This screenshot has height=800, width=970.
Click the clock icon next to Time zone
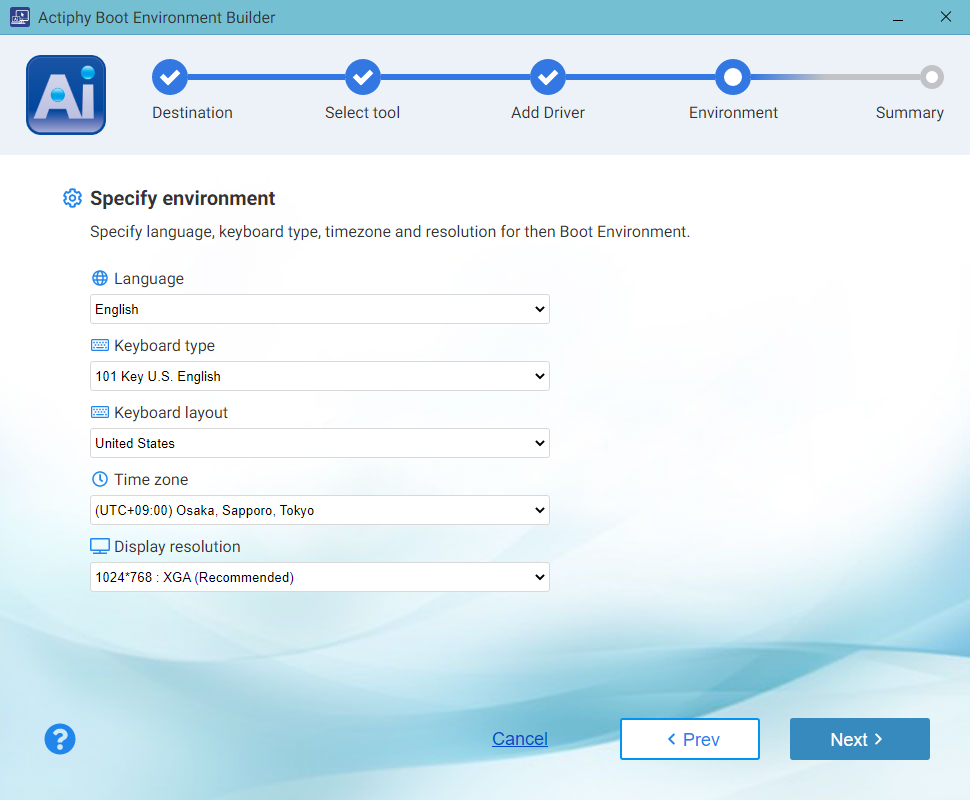pyautogui.click(x=100, y=480)
